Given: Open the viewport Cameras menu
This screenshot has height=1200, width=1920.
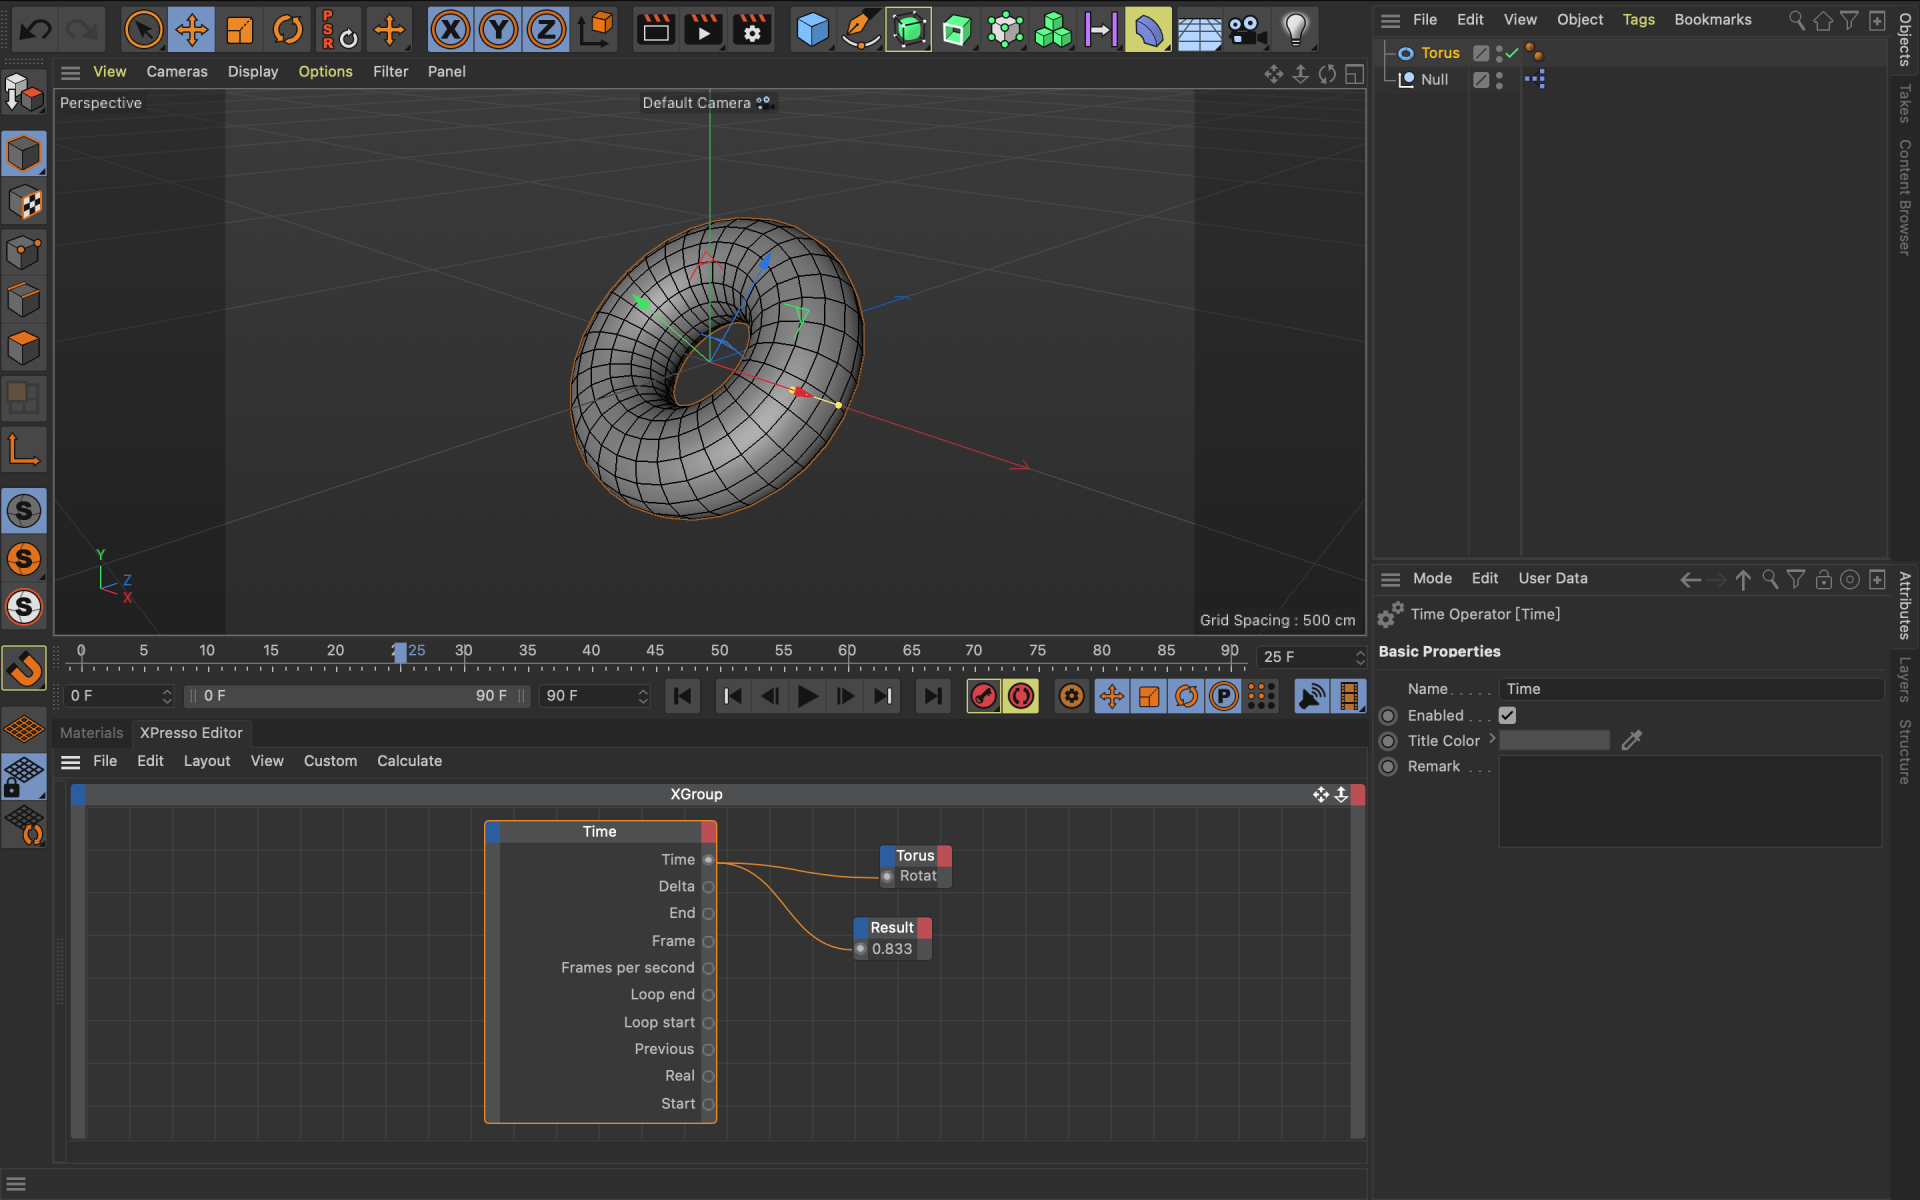Looking at the screenshot, I should coord(177,72).
